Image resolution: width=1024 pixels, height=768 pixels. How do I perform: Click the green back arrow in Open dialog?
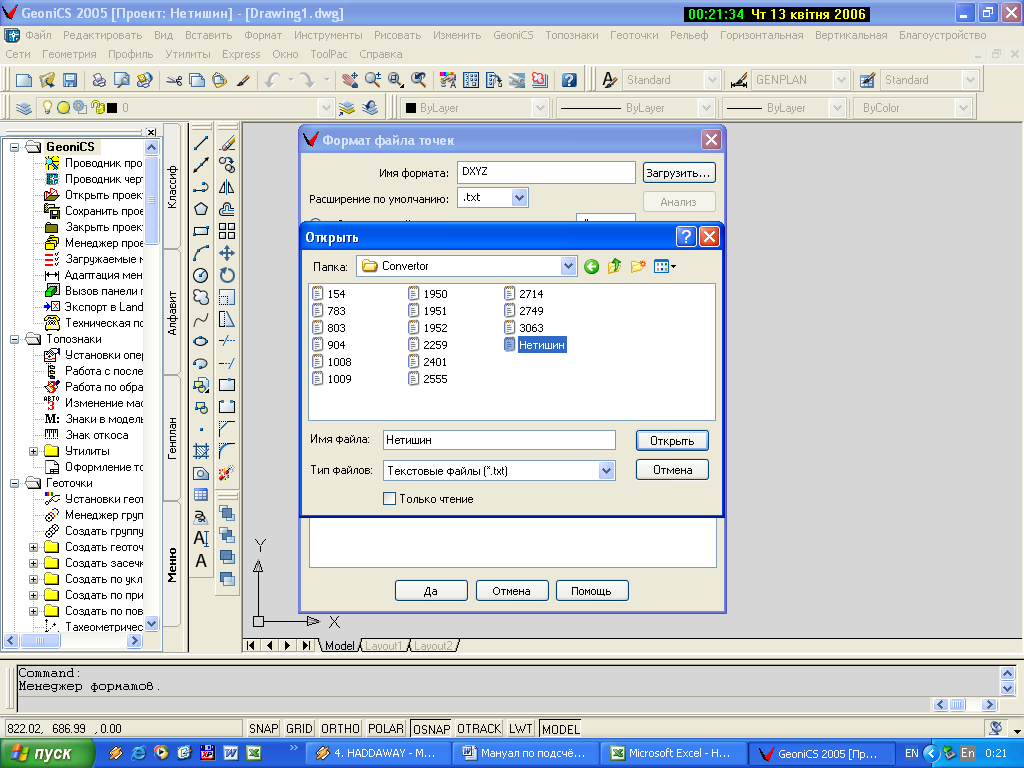pyautogui.click(x=592, y=266)
